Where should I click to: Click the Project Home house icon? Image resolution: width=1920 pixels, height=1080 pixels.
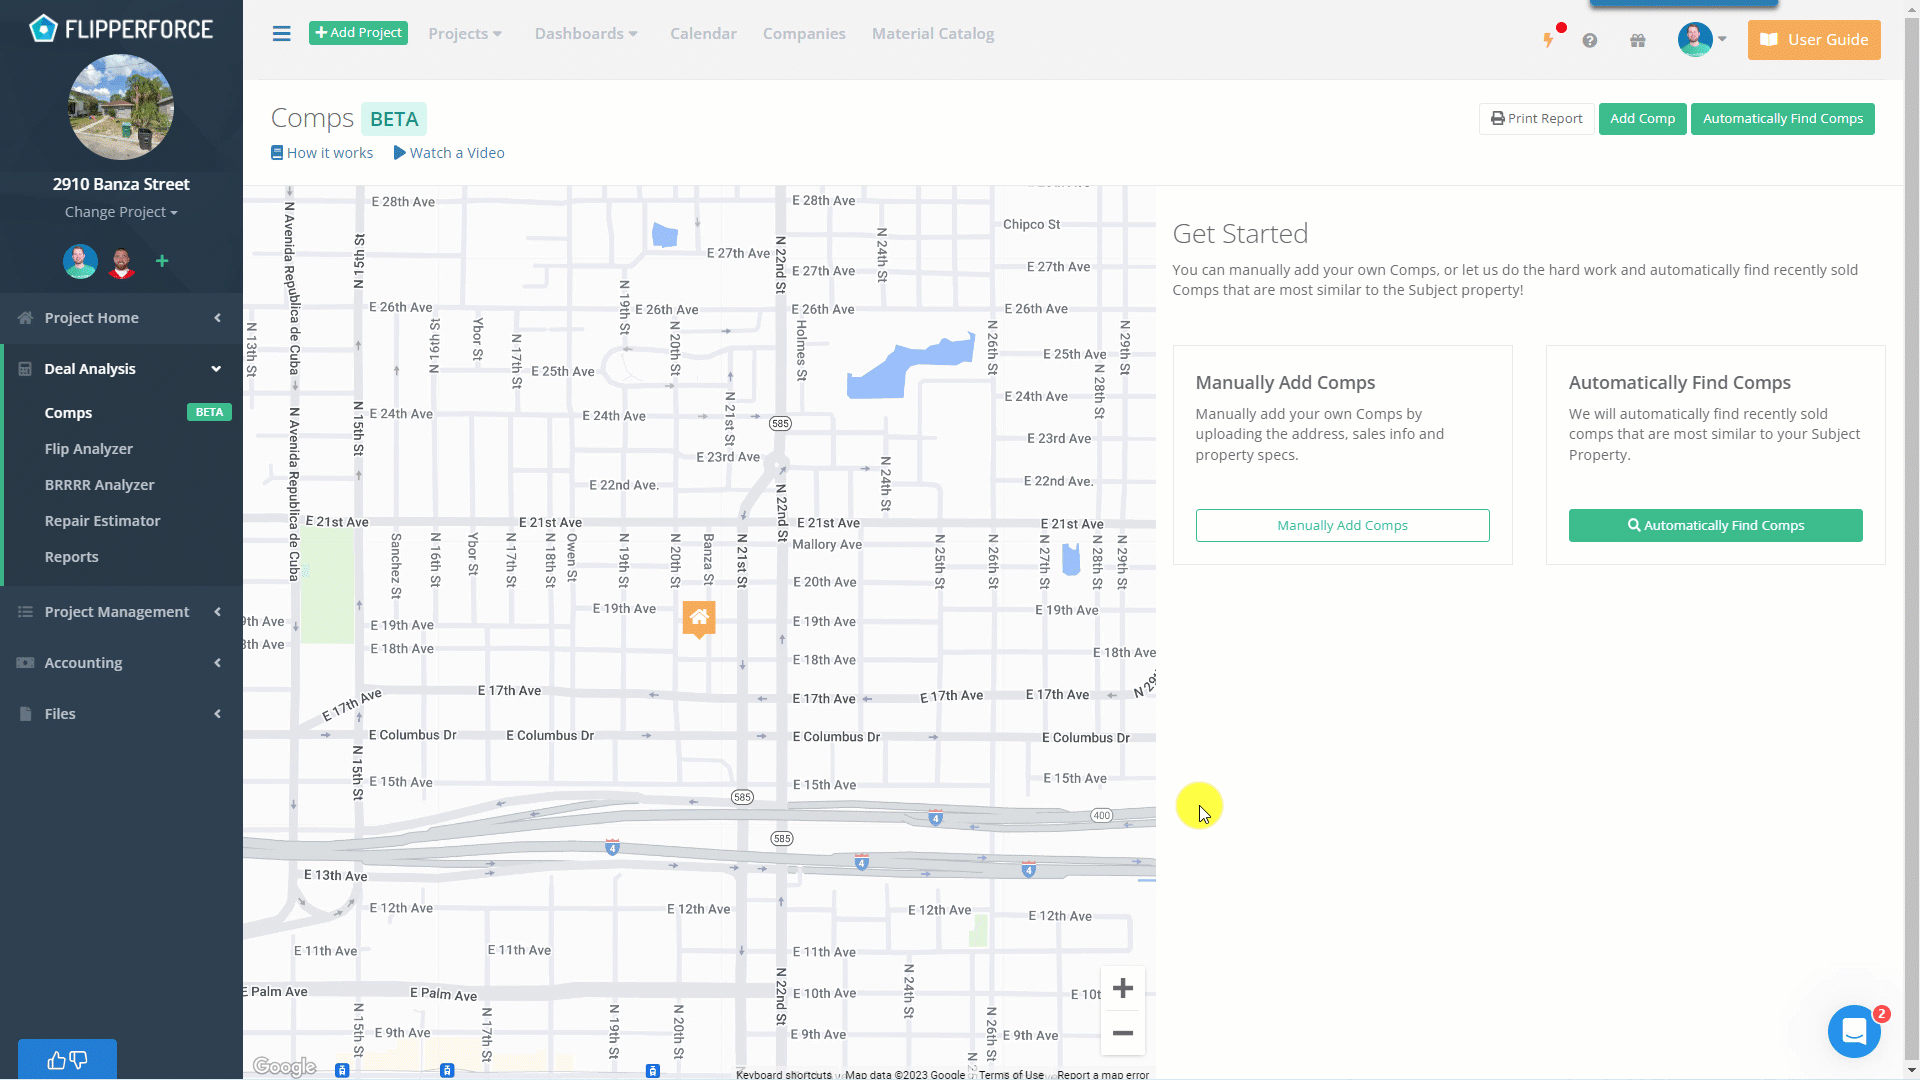[x=25, y=317]
